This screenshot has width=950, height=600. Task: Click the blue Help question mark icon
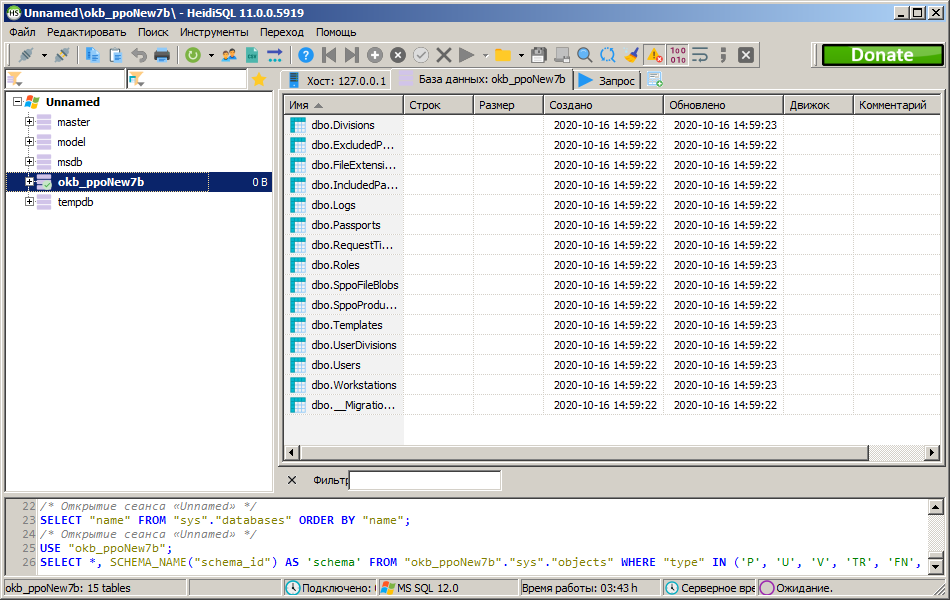(x=306, y=55)
